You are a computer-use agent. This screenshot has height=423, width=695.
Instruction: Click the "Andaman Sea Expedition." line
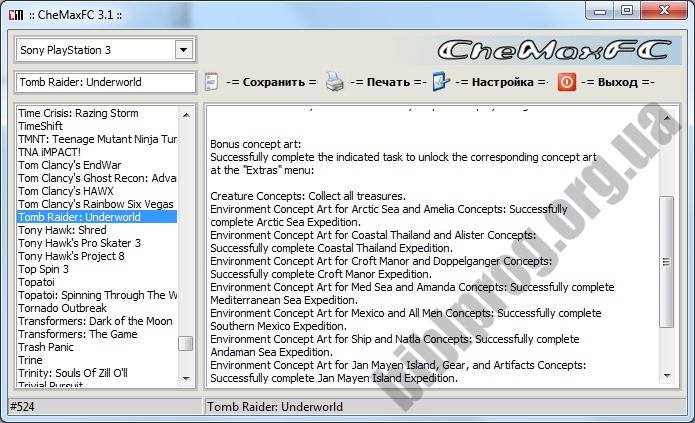(271, 352)
